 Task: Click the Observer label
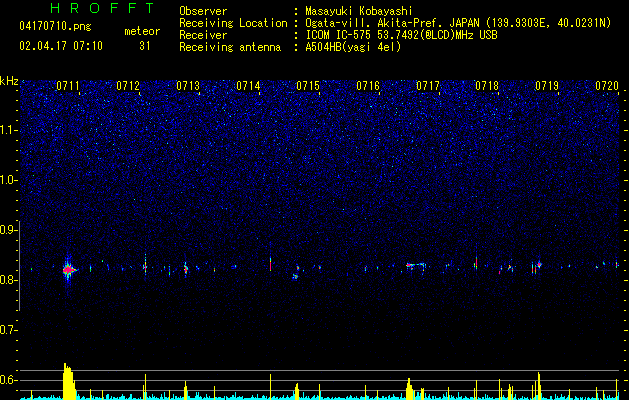click(x=203, y=11)
